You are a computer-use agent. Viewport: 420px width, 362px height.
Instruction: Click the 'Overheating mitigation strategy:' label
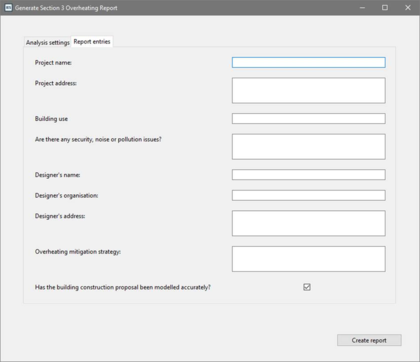[x=78, y=252]
